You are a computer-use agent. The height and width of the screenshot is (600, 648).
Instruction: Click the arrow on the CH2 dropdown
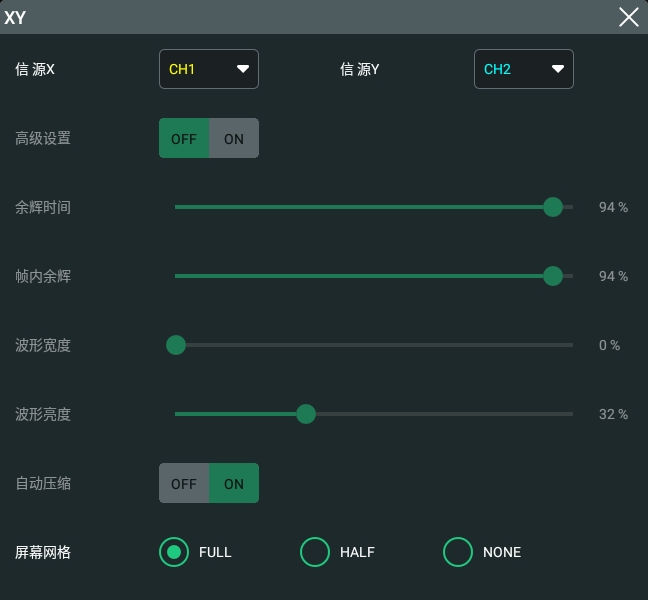[557, 69]
